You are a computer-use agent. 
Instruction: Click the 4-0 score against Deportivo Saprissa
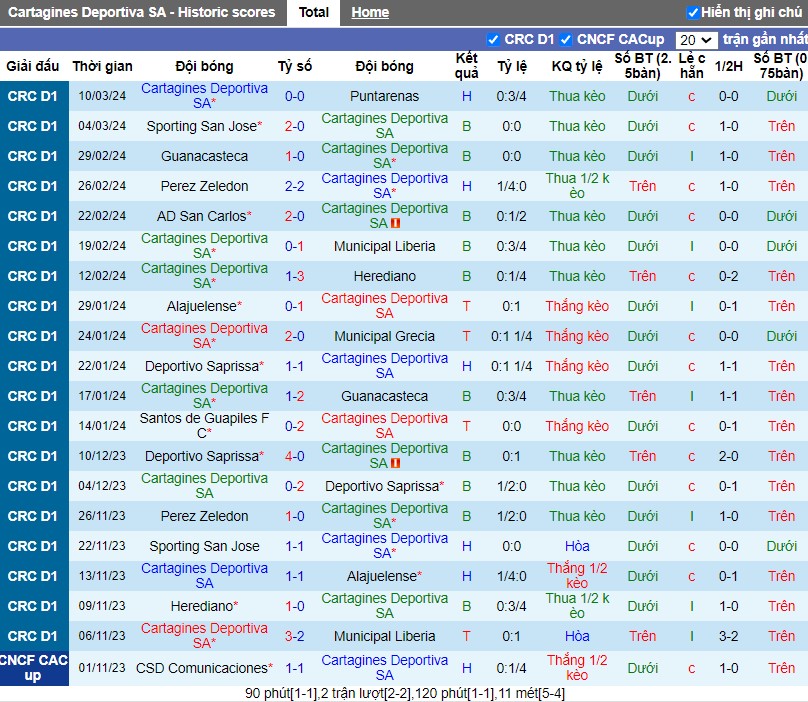[295, 456]
